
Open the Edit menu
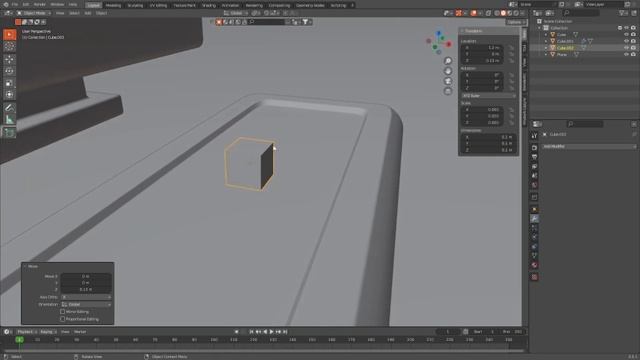tap(26, 4)
